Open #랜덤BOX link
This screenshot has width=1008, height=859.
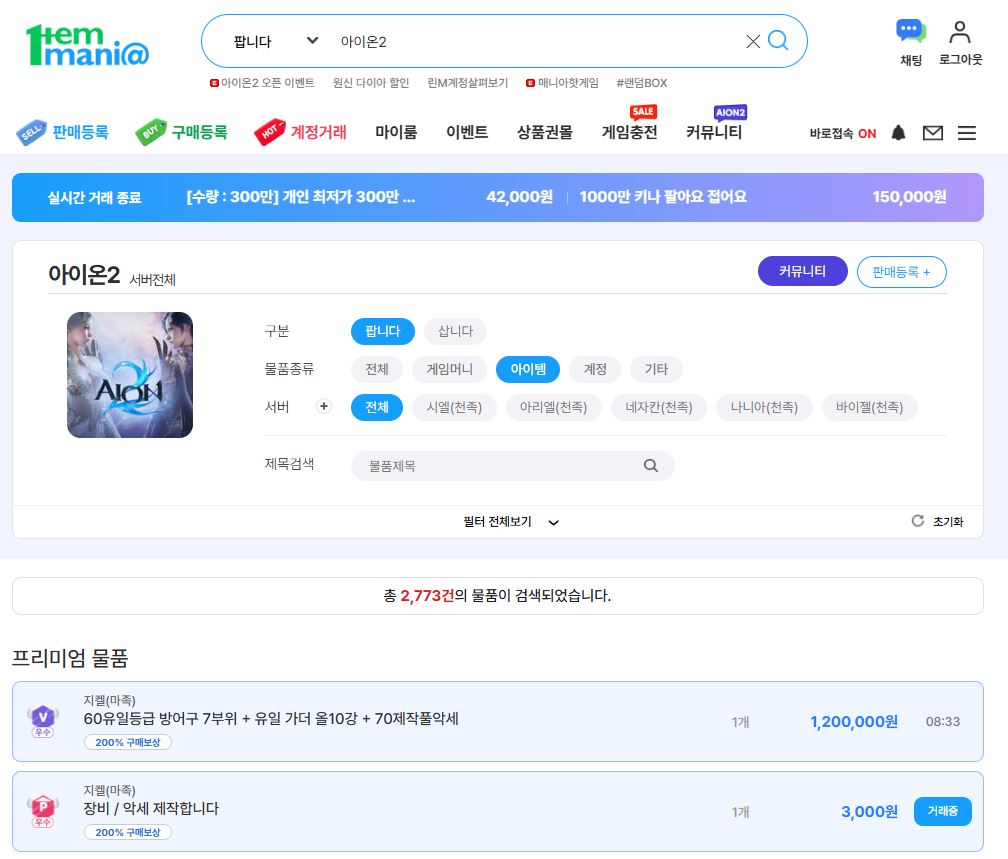642,83
